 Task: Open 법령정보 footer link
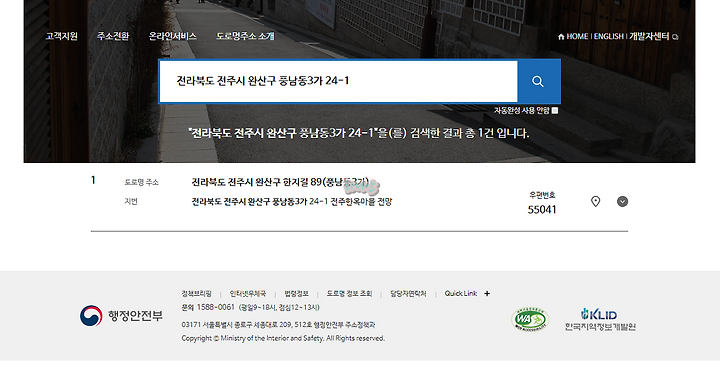[297, 294]
